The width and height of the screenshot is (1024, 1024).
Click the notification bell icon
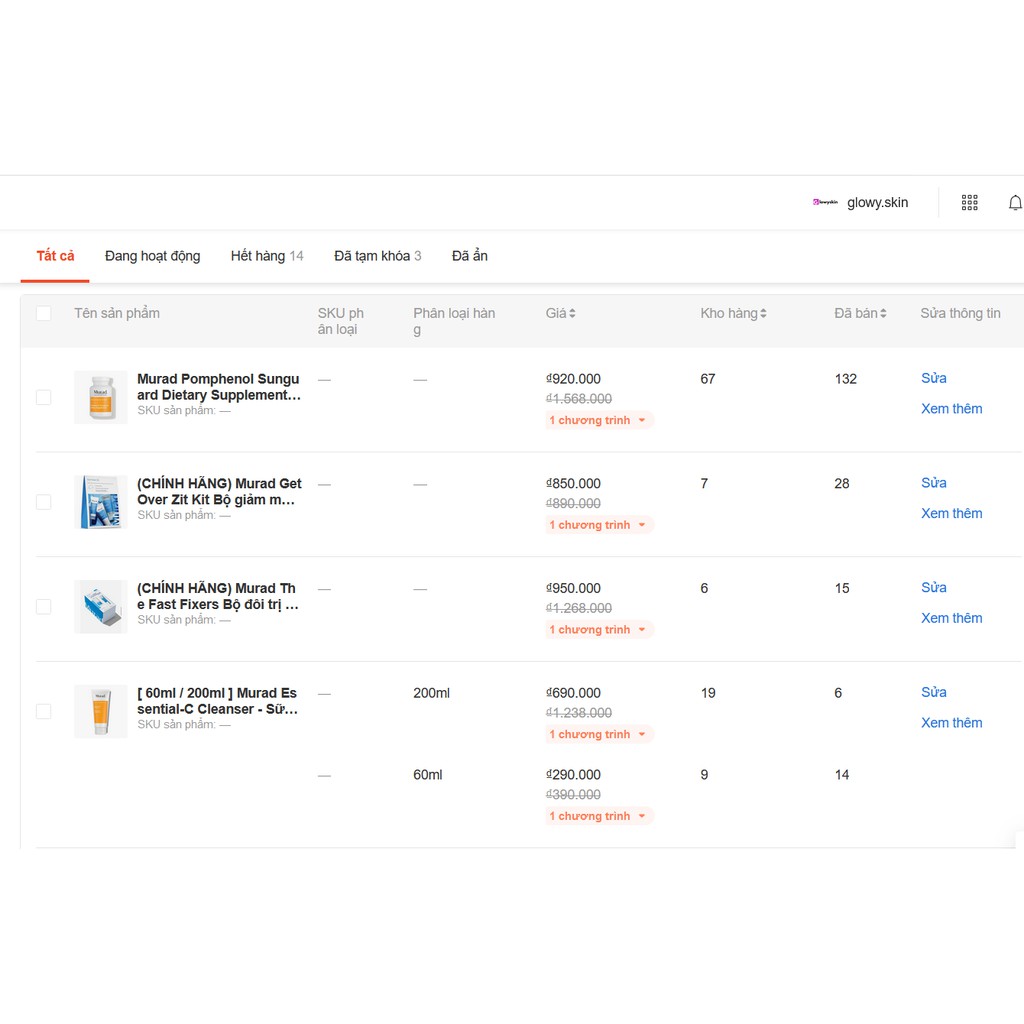tap(1014, 203)
